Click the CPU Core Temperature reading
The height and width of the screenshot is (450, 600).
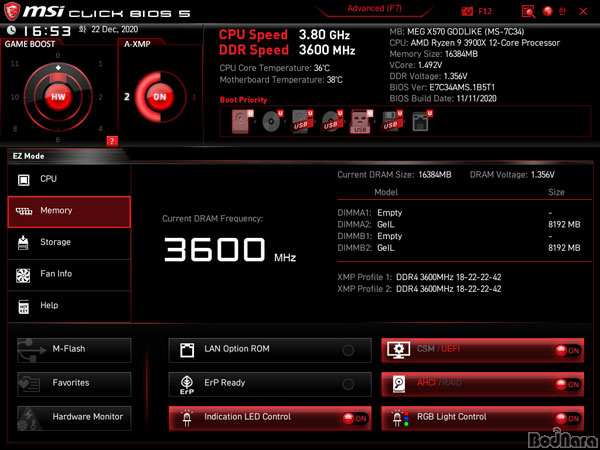[274, 68]
